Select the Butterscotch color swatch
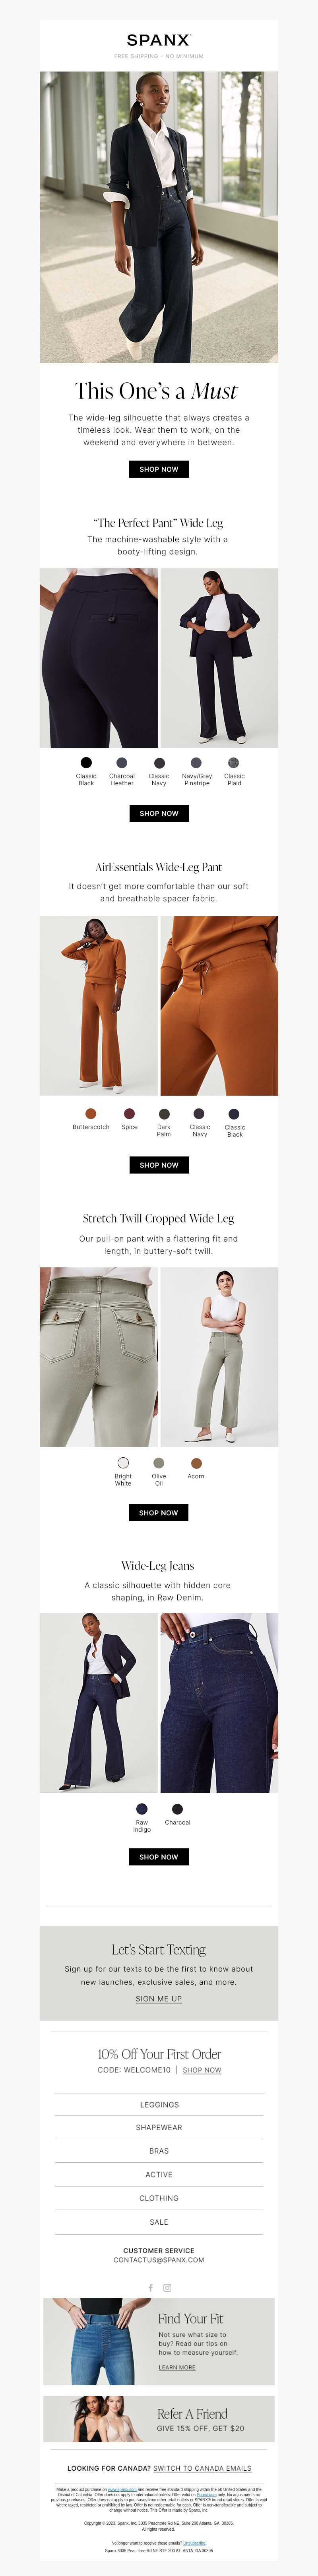The image size is (318, 2576). point(91,1113)
